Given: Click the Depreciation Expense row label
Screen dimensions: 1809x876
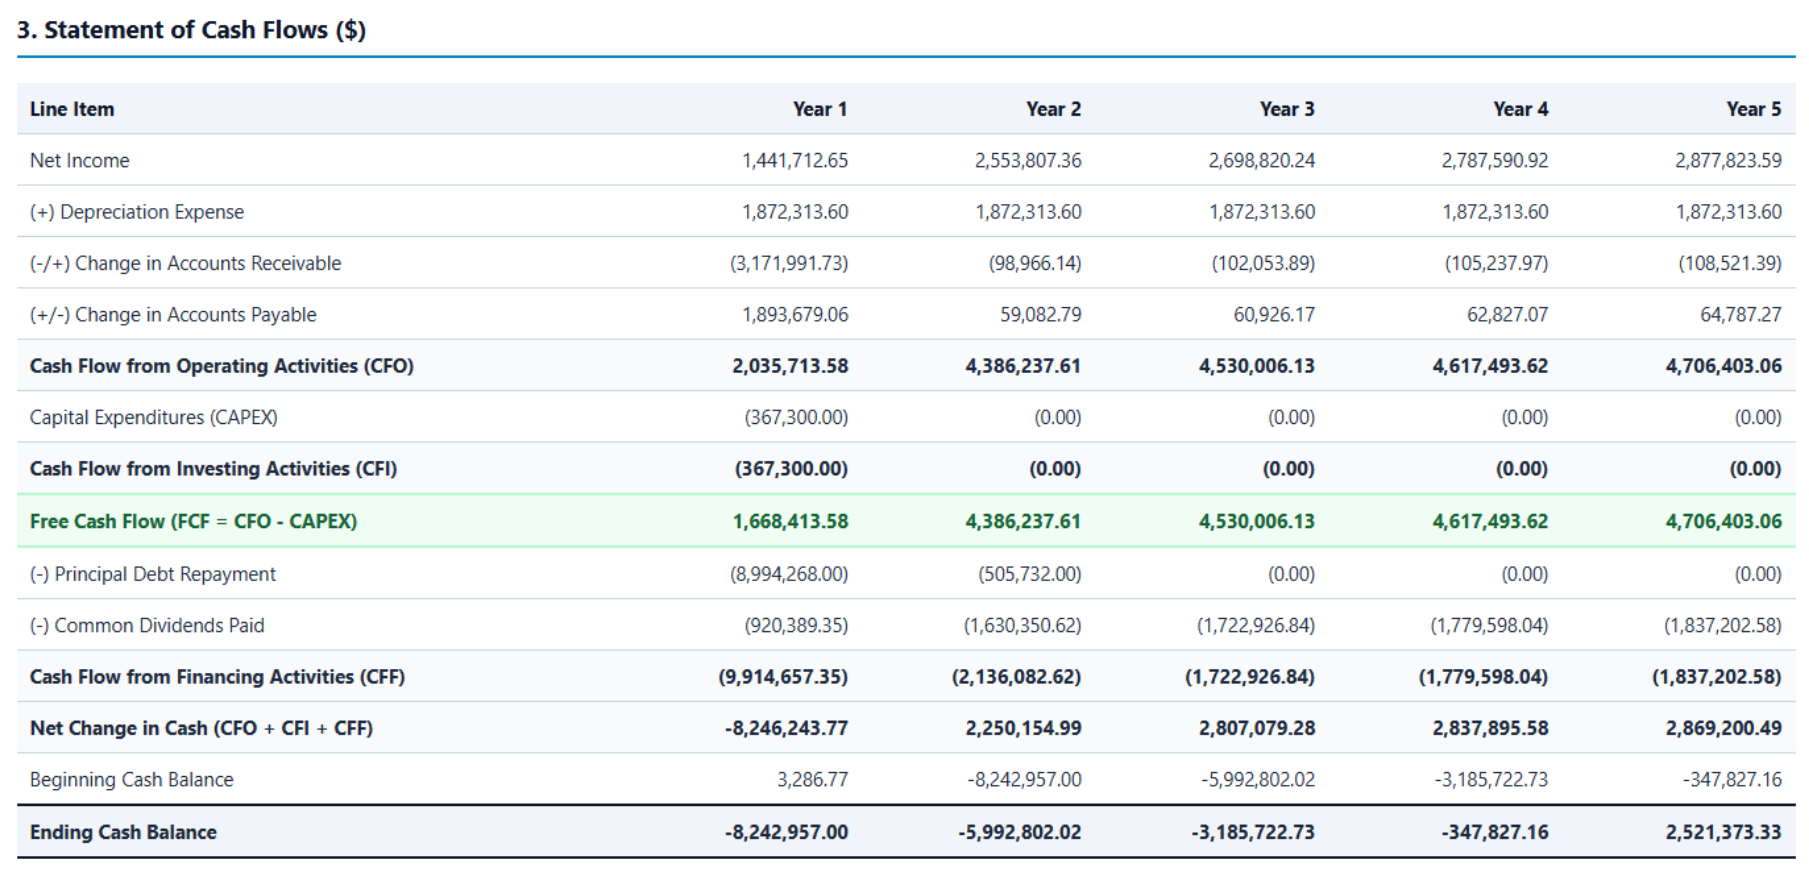Looking at the screenshot, I should 137,212.
